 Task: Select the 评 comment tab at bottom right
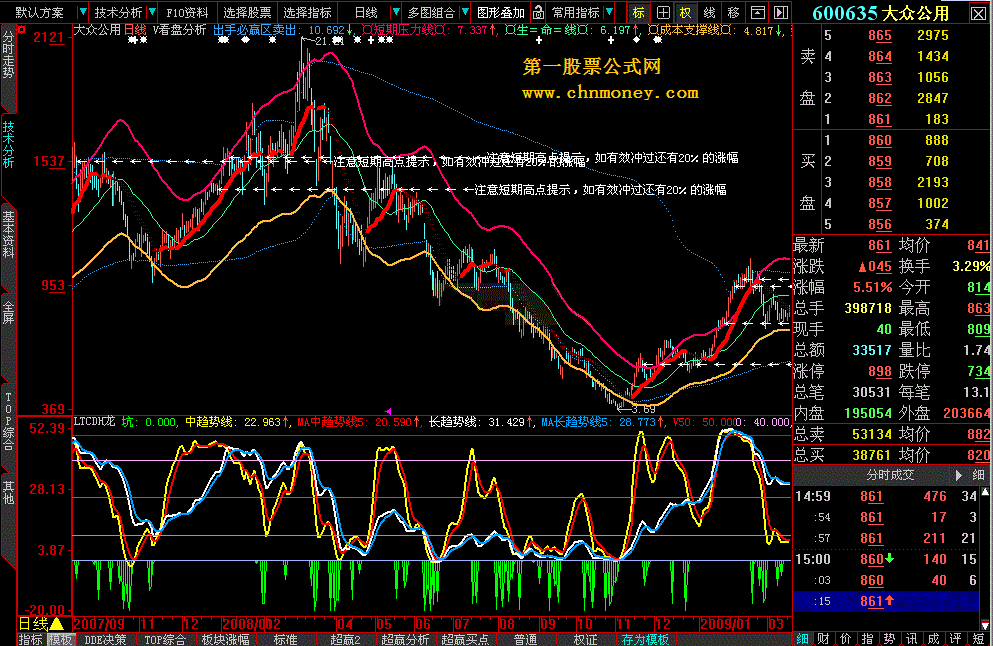click(955, 638)
